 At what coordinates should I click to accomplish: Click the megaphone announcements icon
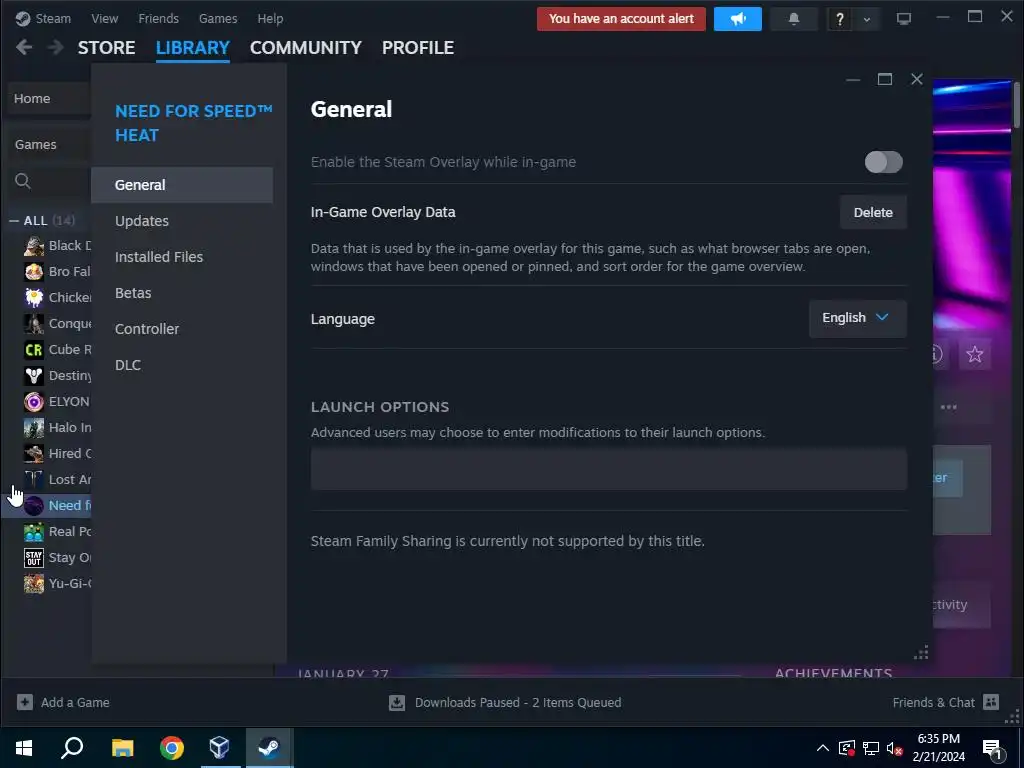point(737,19)
